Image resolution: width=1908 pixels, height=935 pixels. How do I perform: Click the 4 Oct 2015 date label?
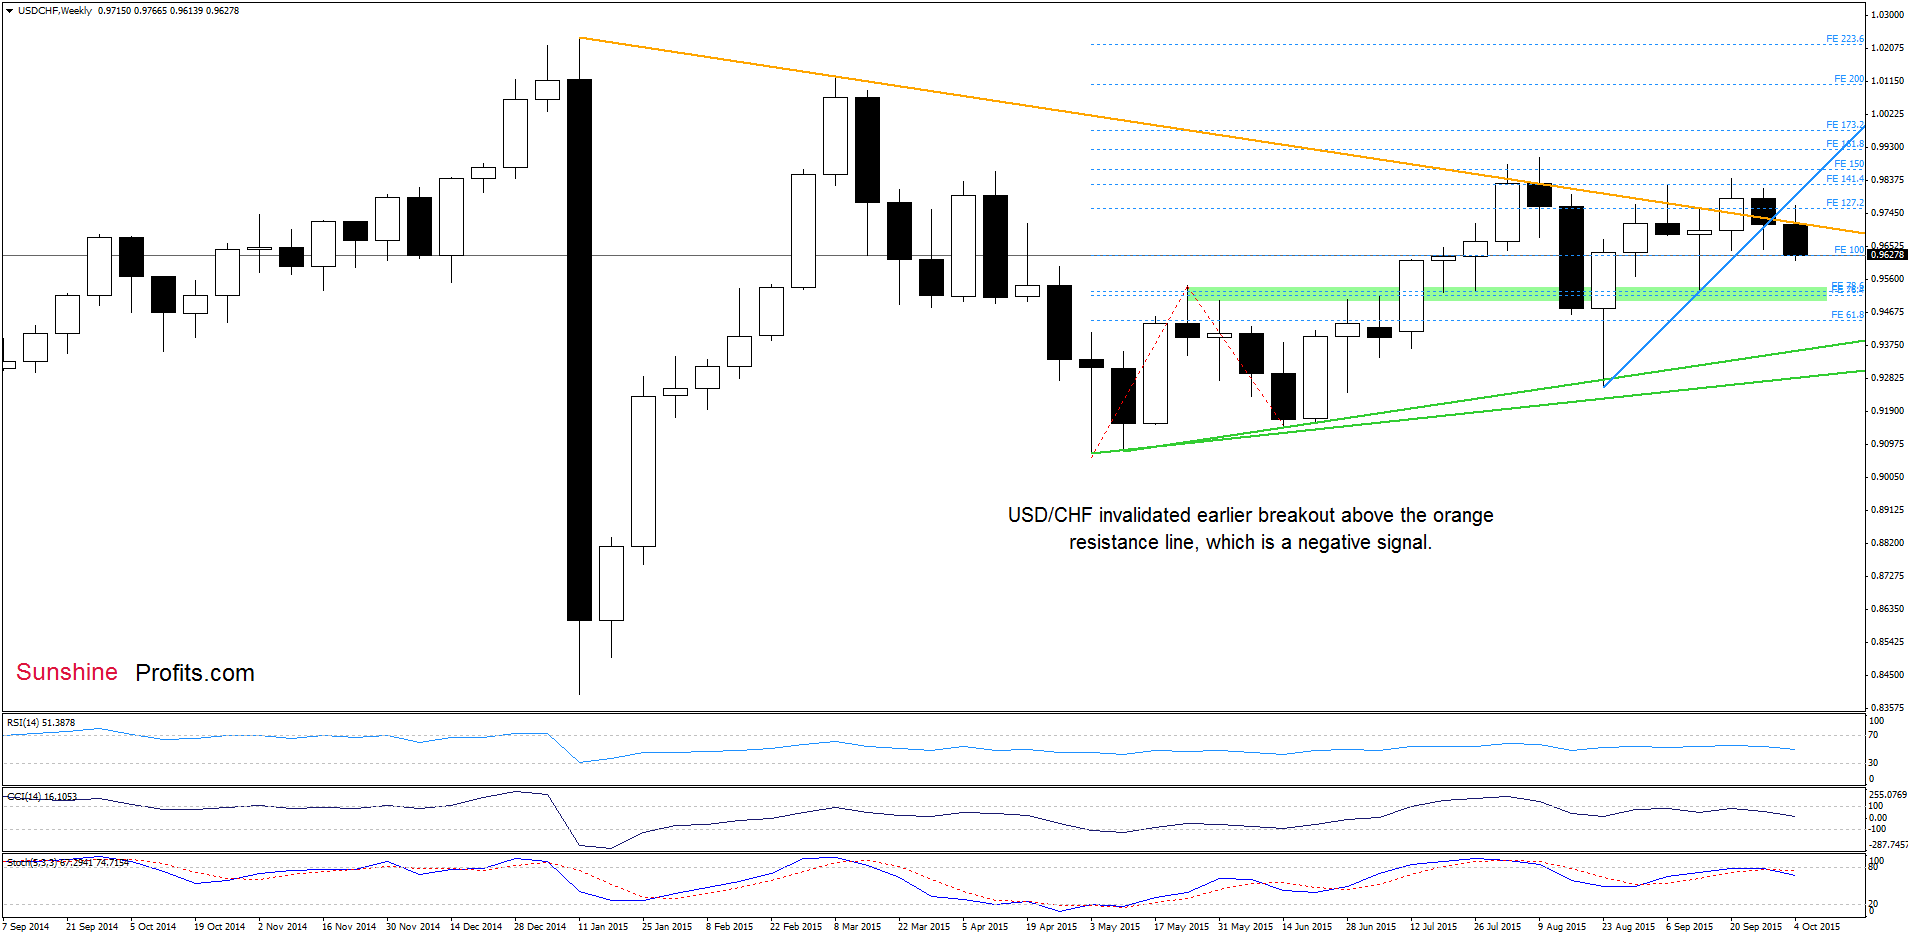tap(1816, 927)
